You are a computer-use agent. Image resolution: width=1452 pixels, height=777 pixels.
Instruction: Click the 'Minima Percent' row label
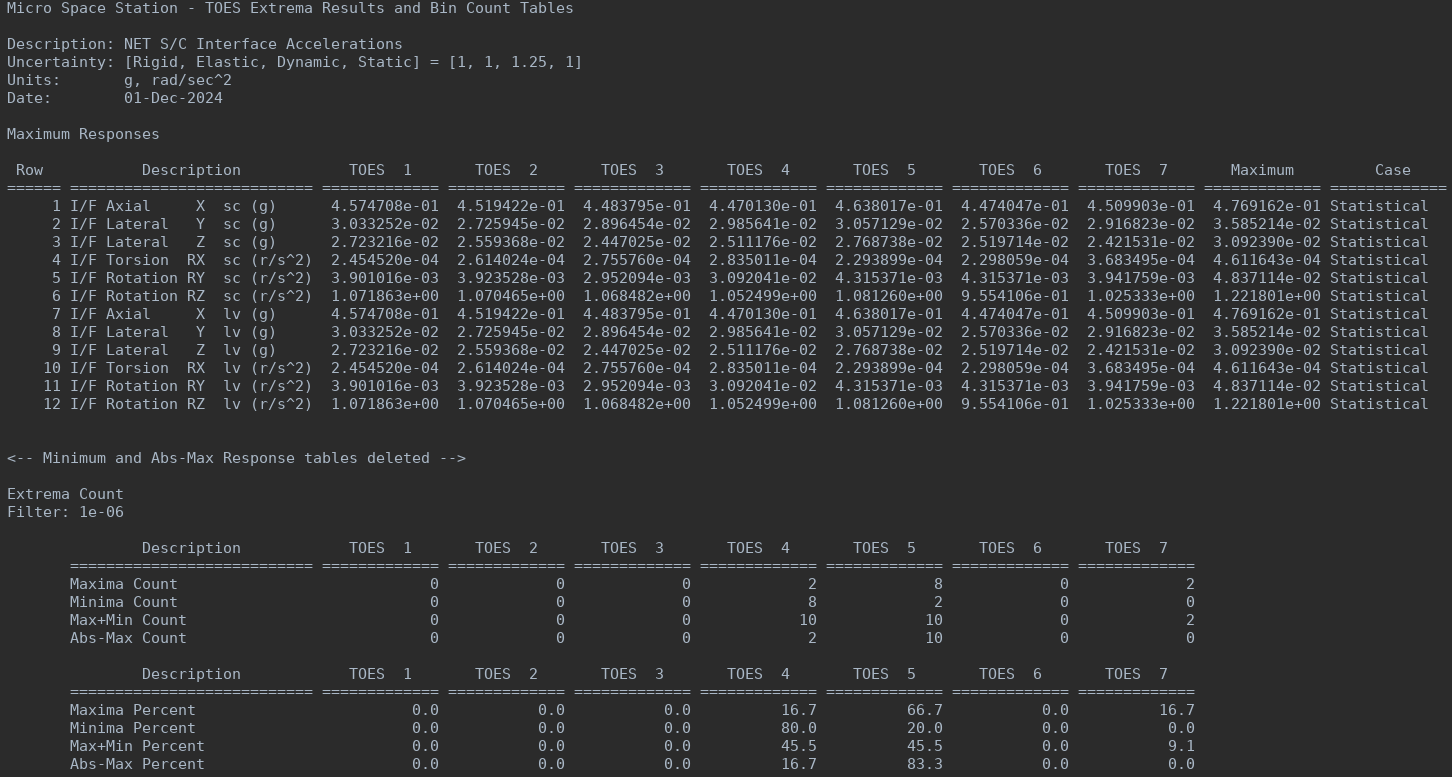(x=133, y=728)
